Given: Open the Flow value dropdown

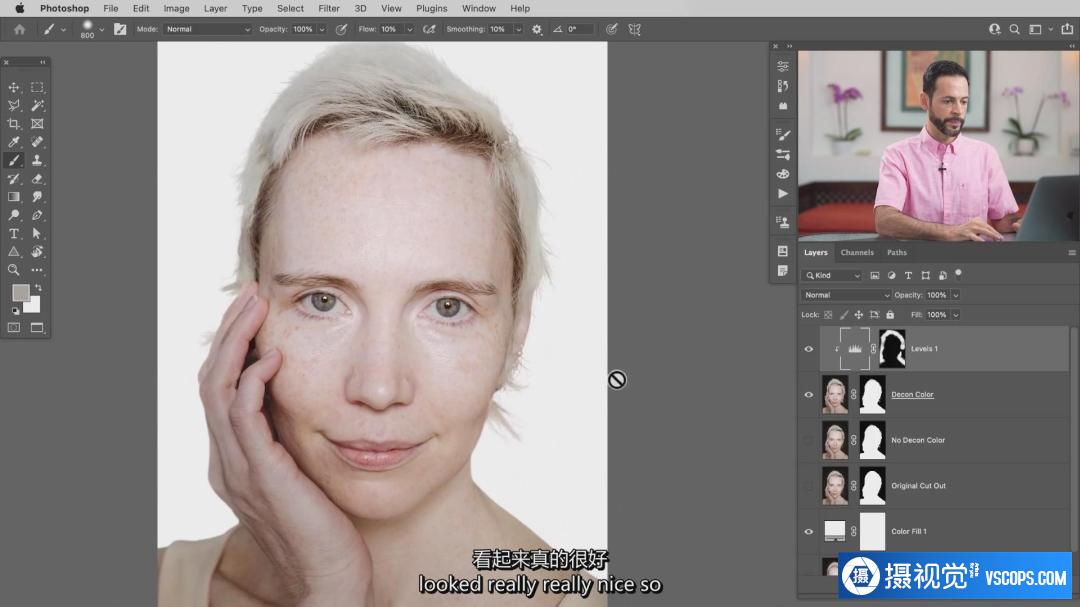Looking at the screenshot, I should coord(410,30).
